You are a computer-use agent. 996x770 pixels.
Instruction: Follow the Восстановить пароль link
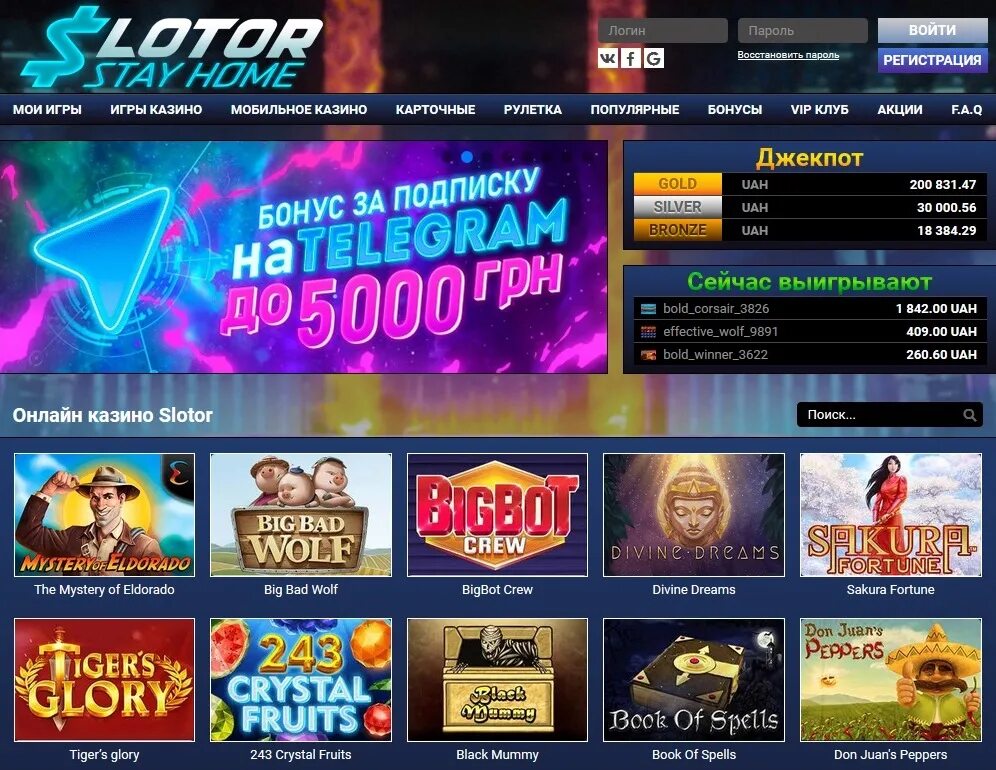(x=788, y=55)
